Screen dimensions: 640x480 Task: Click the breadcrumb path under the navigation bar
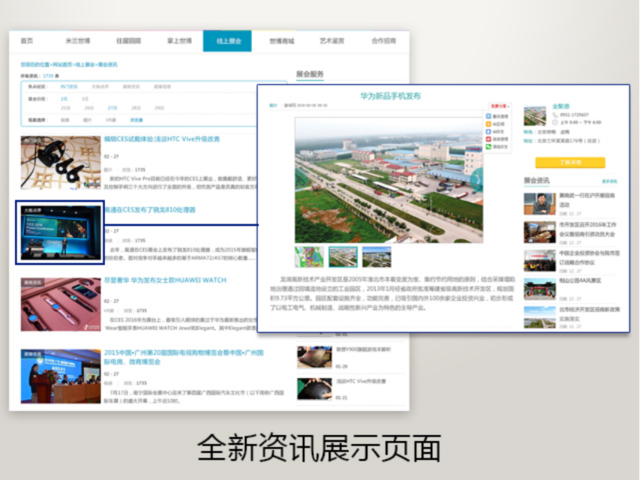point(69,64)
